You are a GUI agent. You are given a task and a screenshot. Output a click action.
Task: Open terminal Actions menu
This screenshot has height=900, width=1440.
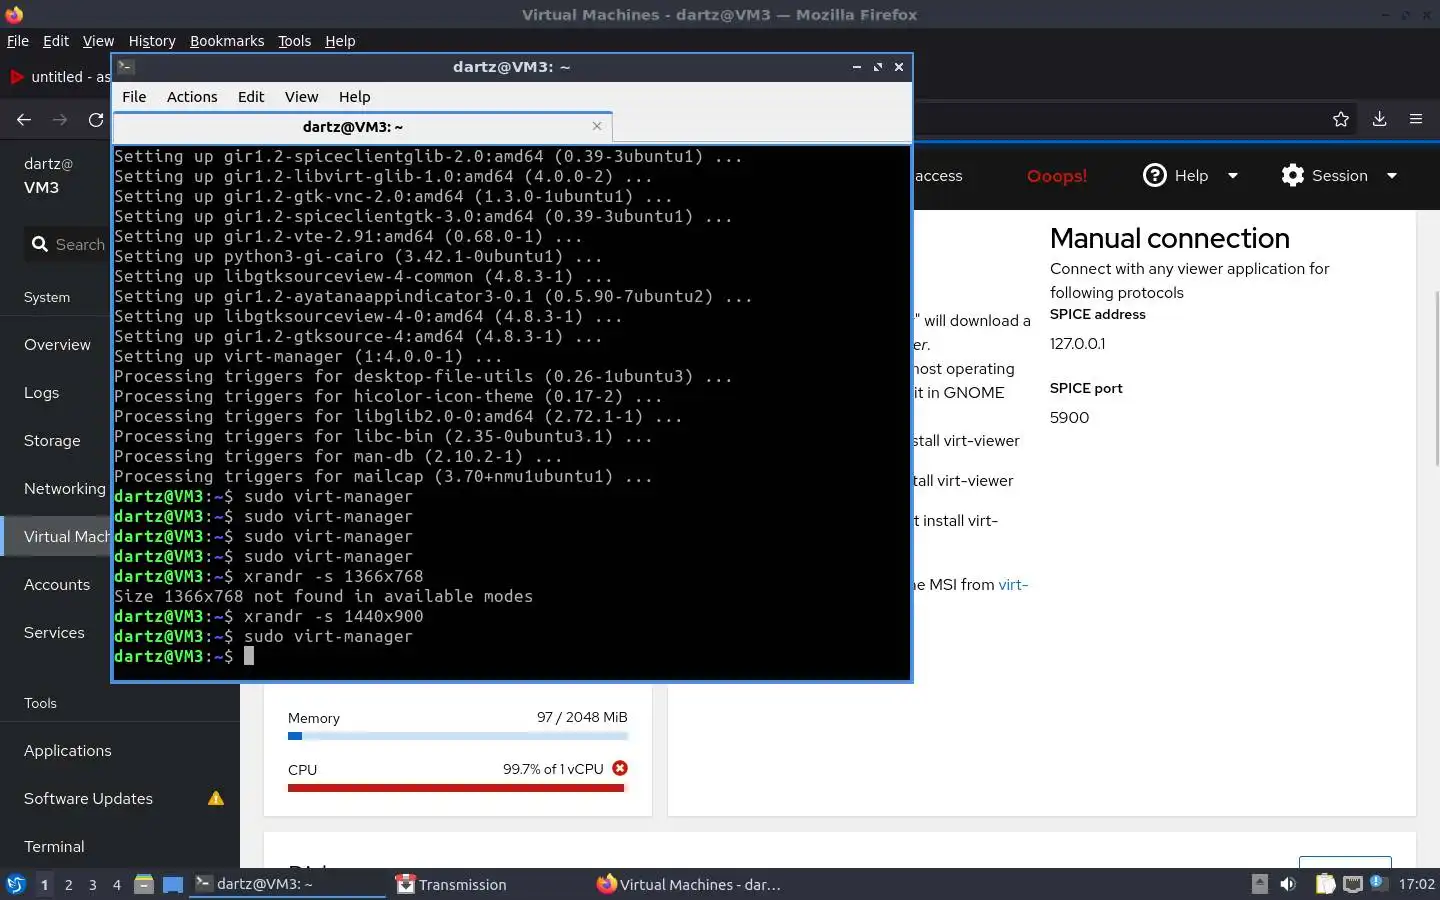pos(192,96)
